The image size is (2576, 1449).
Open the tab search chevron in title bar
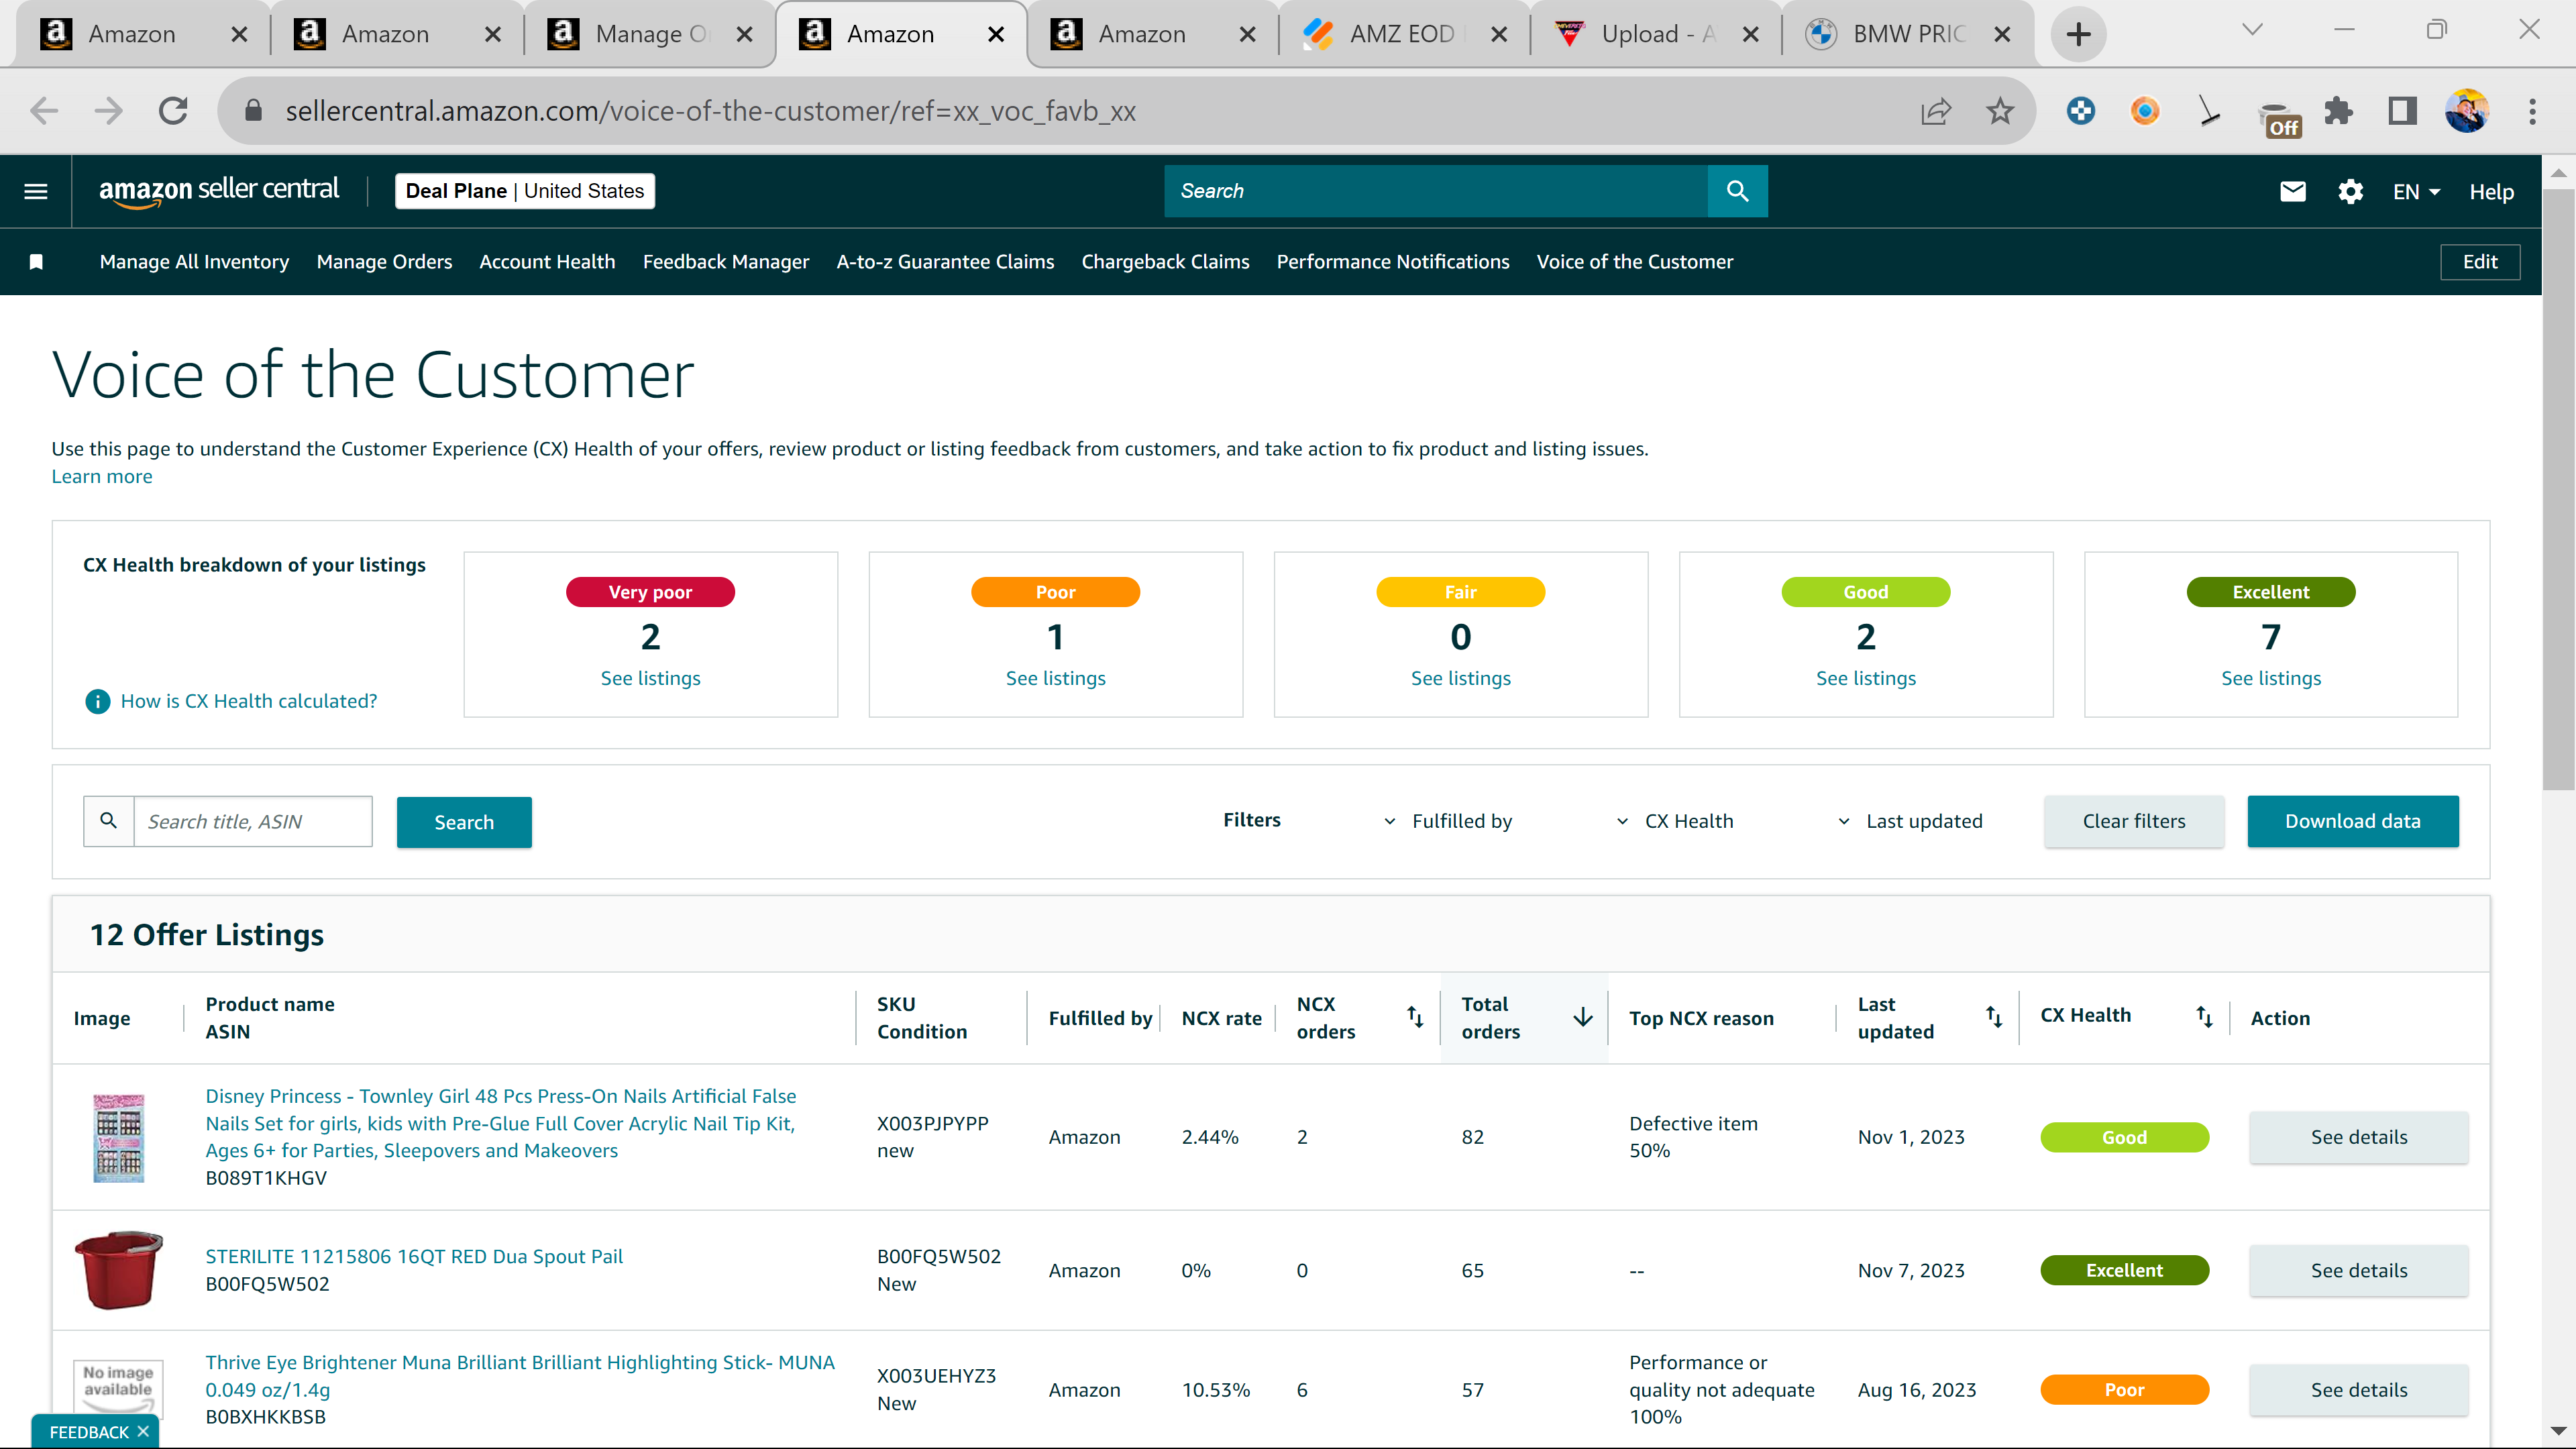[2252, 30]
